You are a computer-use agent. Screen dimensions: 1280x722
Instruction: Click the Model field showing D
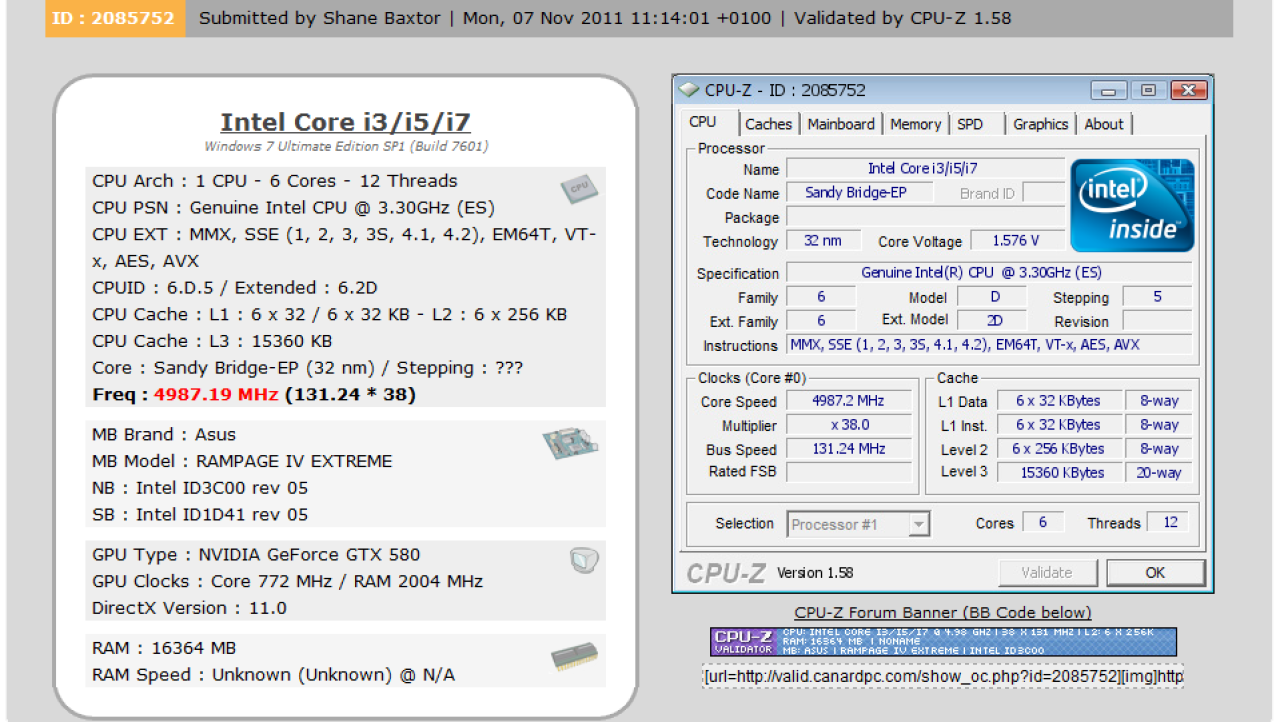993,297
